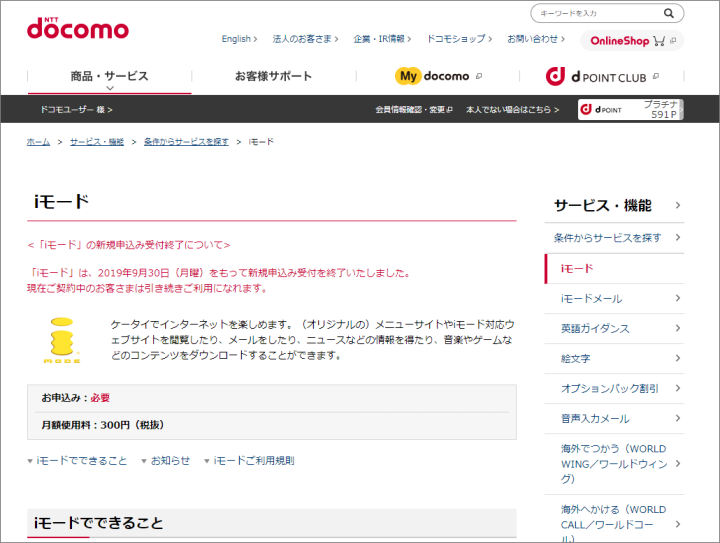
Task: Open the お客様サポート tab
Action: click(x=273, y=76)
